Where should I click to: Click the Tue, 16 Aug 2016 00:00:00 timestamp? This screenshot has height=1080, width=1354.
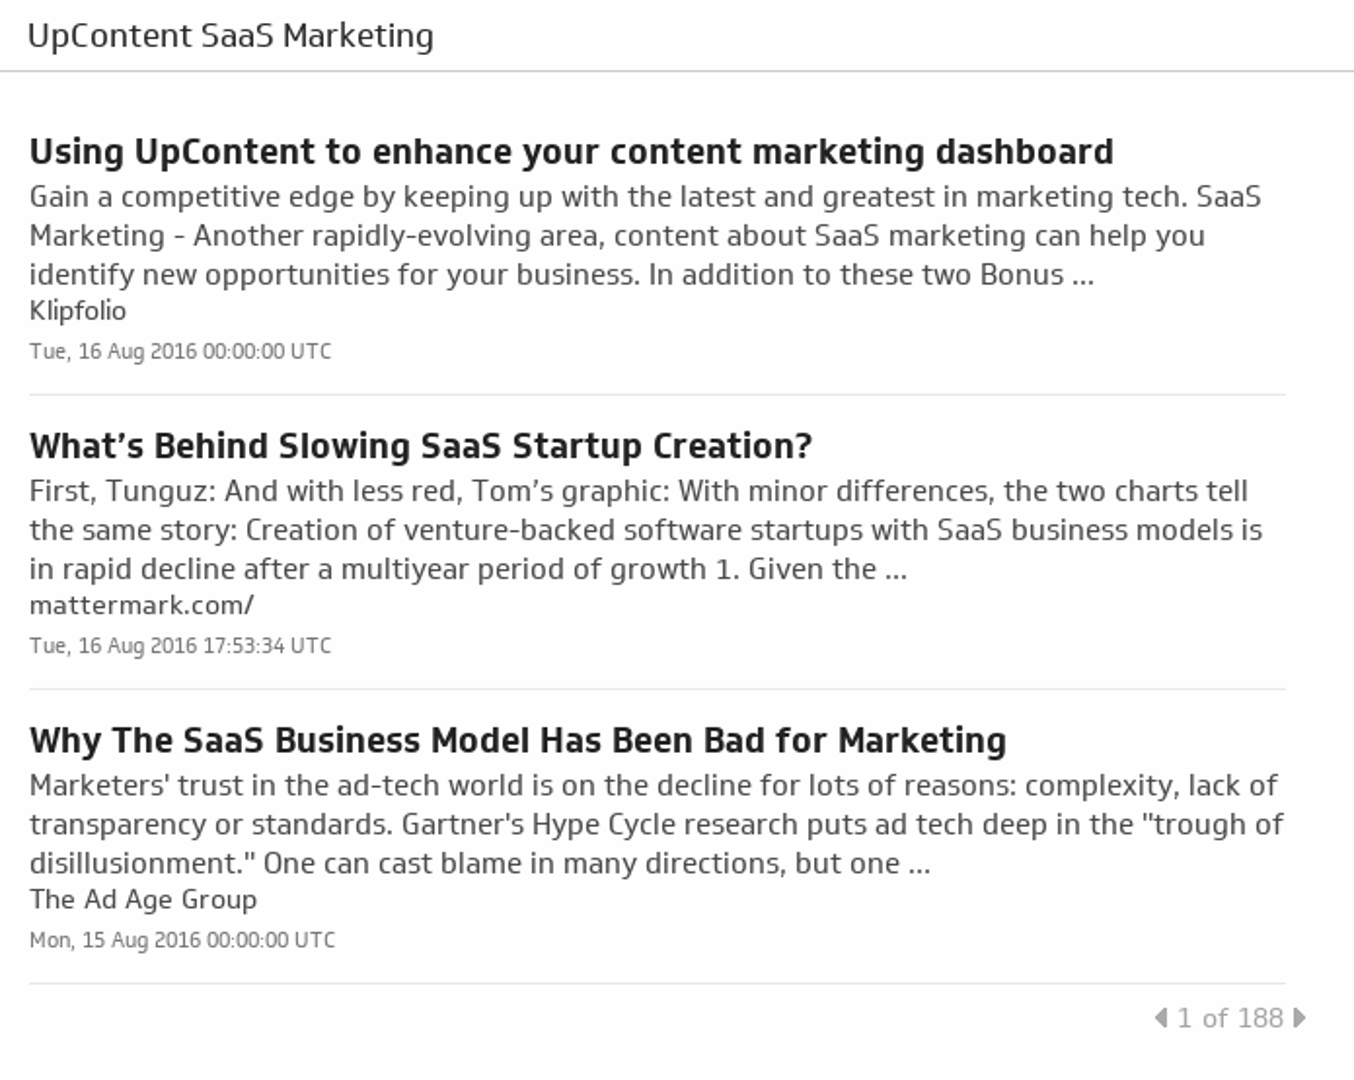180,352
